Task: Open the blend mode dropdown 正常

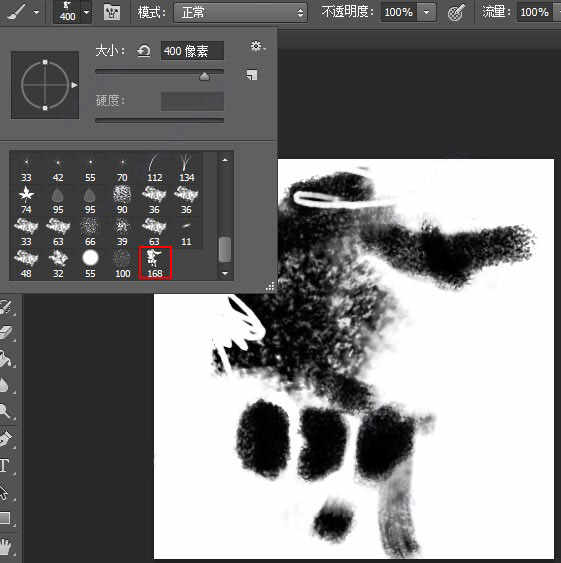Action: point(241,13)
